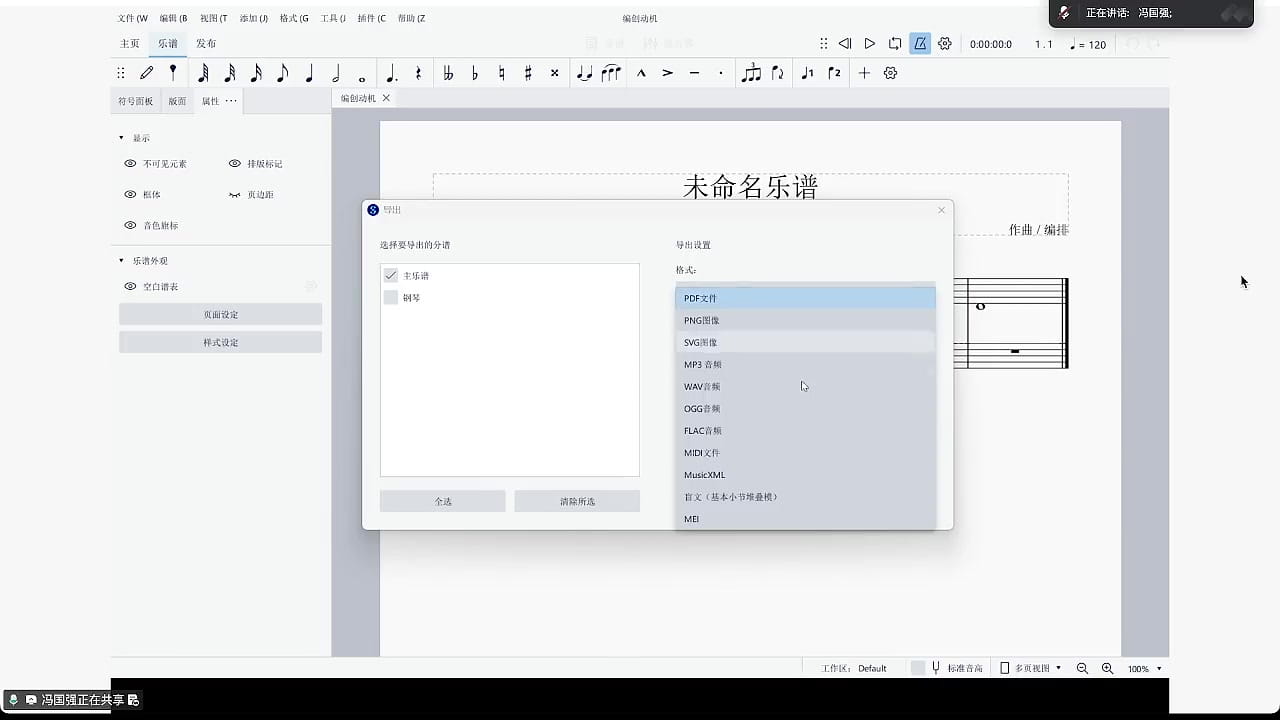
Task: Add a slur
Action: coord(611,73)
